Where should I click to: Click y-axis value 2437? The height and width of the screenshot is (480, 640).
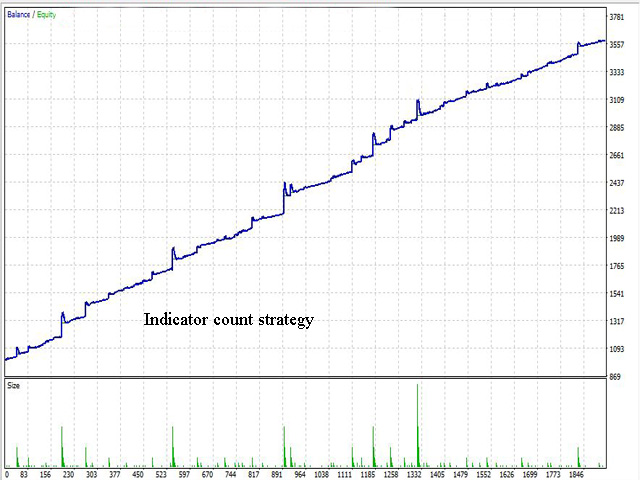617,183
